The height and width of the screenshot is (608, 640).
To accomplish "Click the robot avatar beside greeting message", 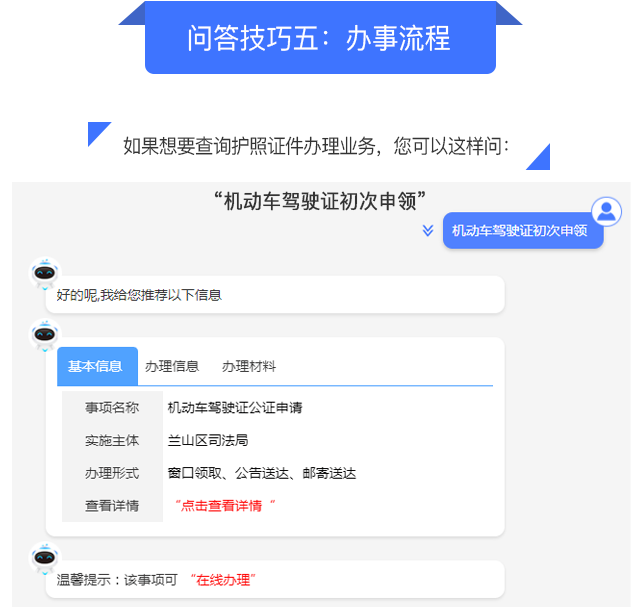I will [45, 273].
